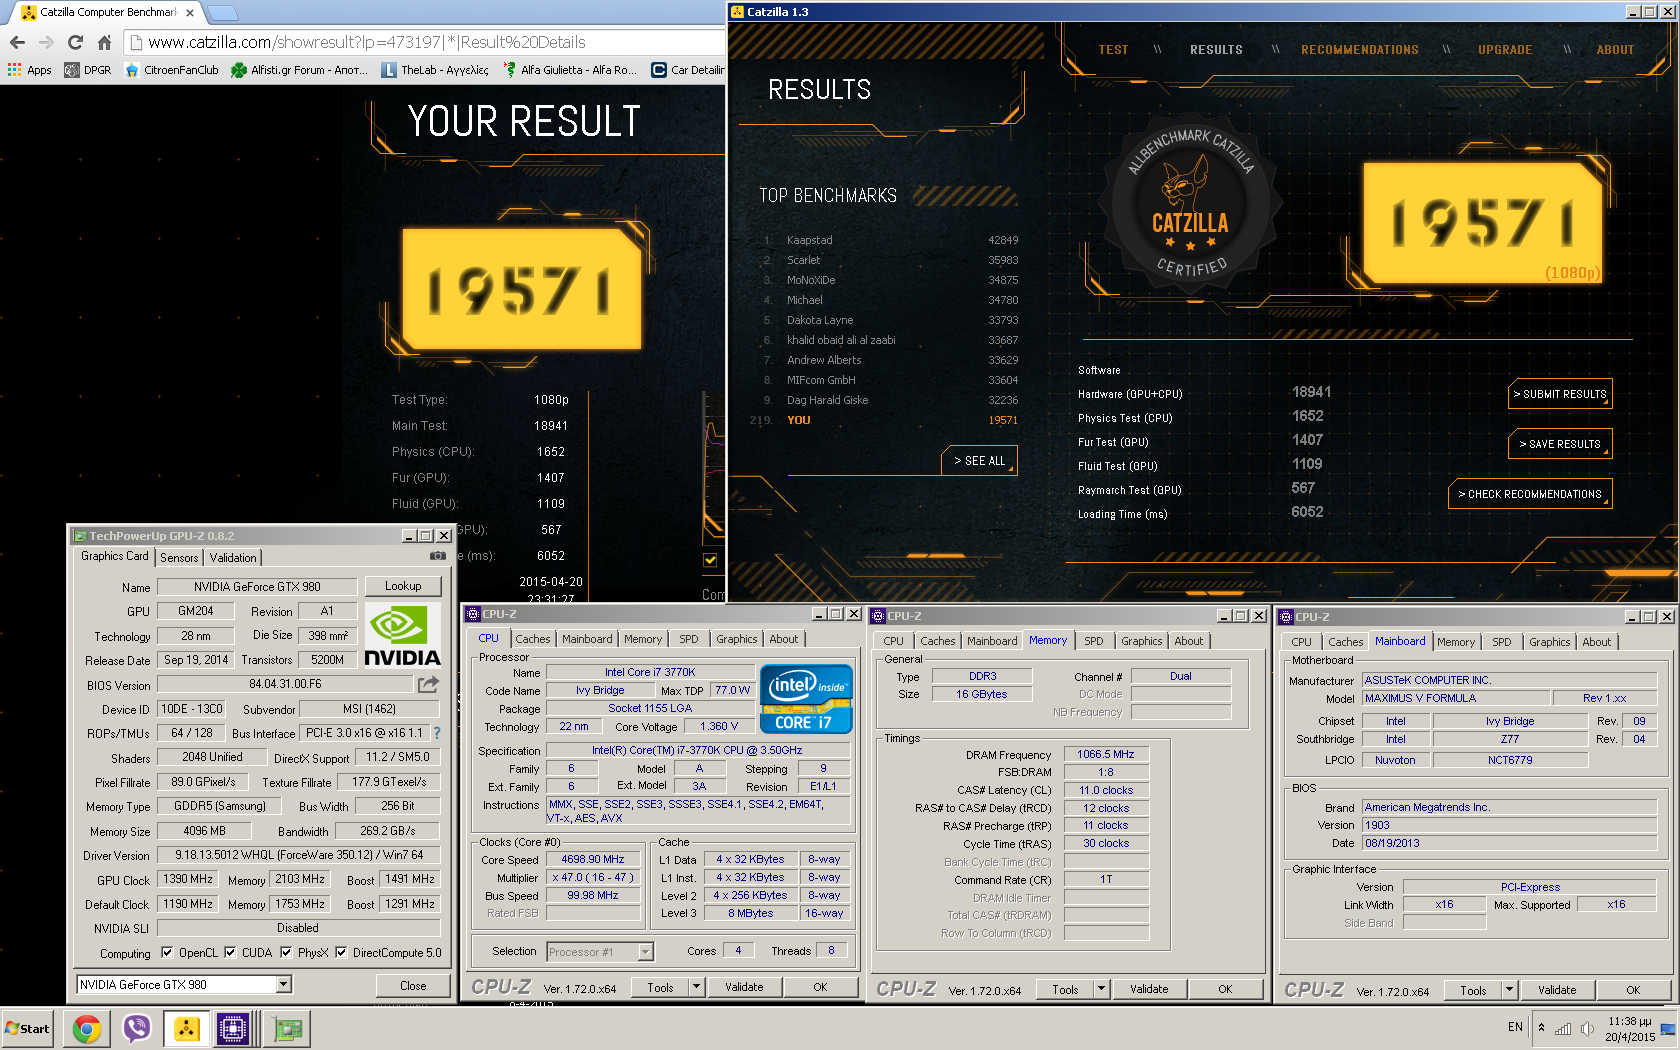Click Close button in GPU-Z
This screenshot has height=1050, width=1680.
click(413, 985)
